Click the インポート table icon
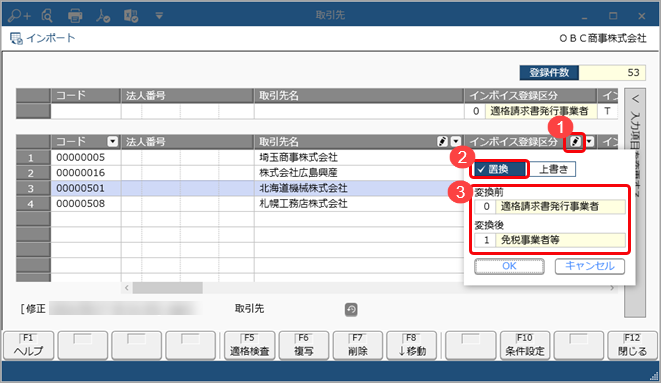The height and width of the screenshot is (383, 661). click(16, 38)
